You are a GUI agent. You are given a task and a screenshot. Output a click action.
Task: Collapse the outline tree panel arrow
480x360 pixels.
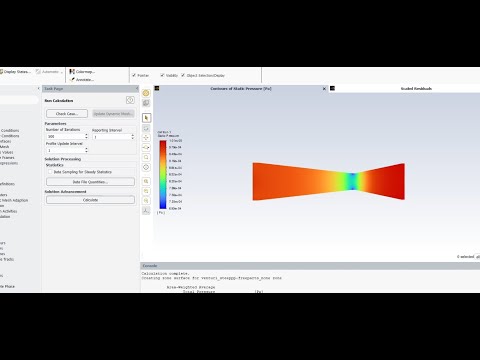(x=38, y=89)
